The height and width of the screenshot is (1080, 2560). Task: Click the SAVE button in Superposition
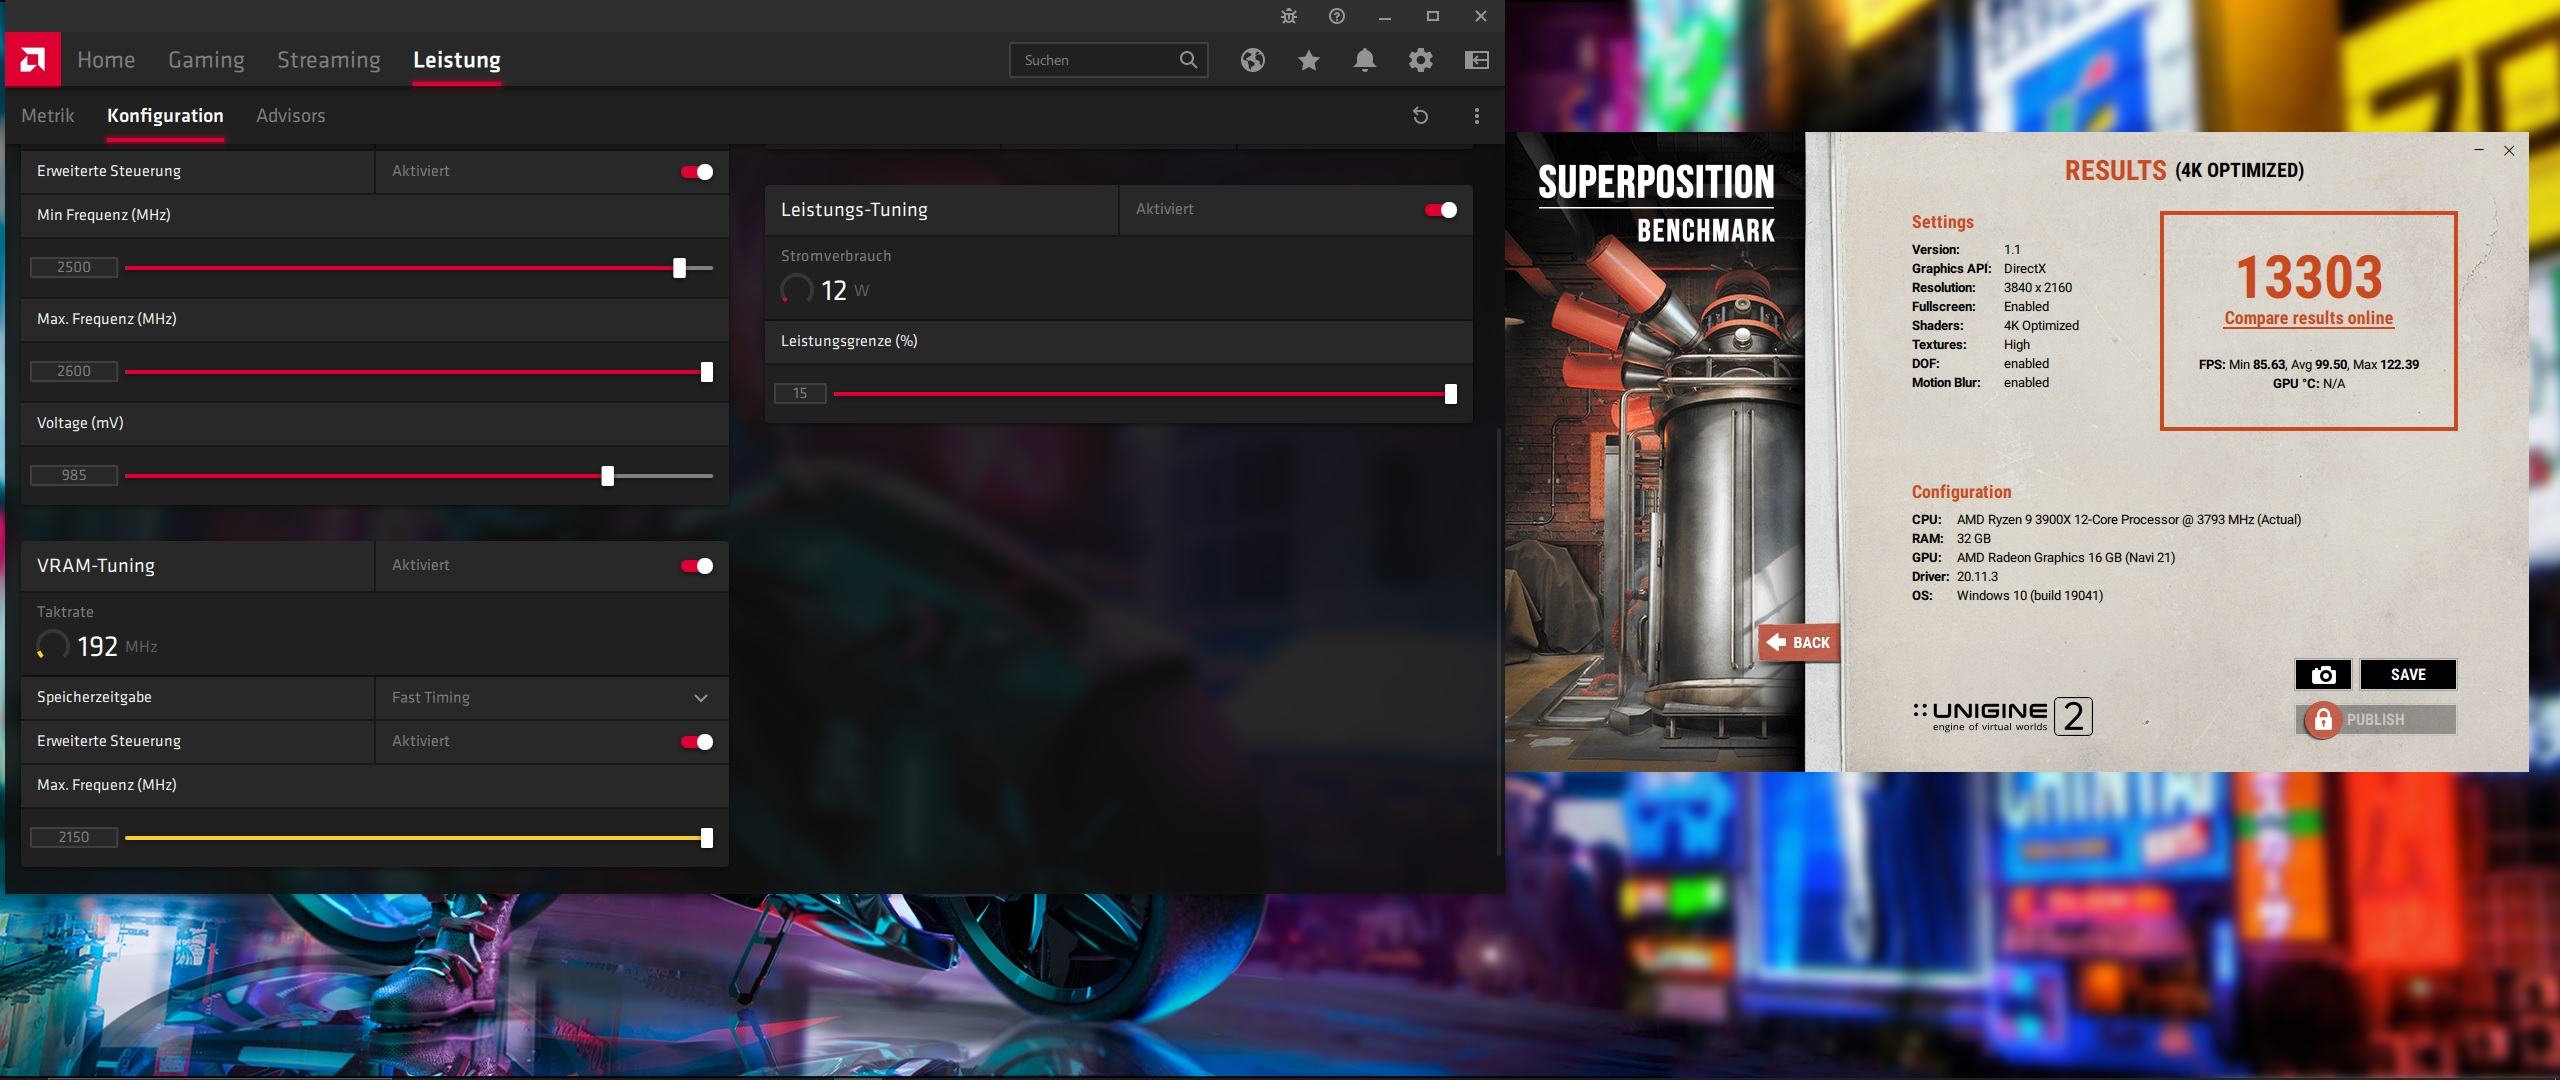[x=2408, y=675]
